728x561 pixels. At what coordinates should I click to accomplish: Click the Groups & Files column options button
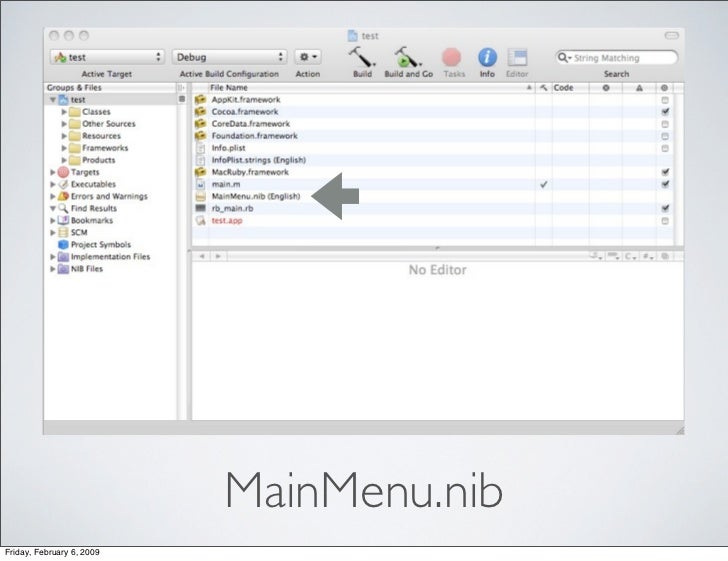(181, 87)
